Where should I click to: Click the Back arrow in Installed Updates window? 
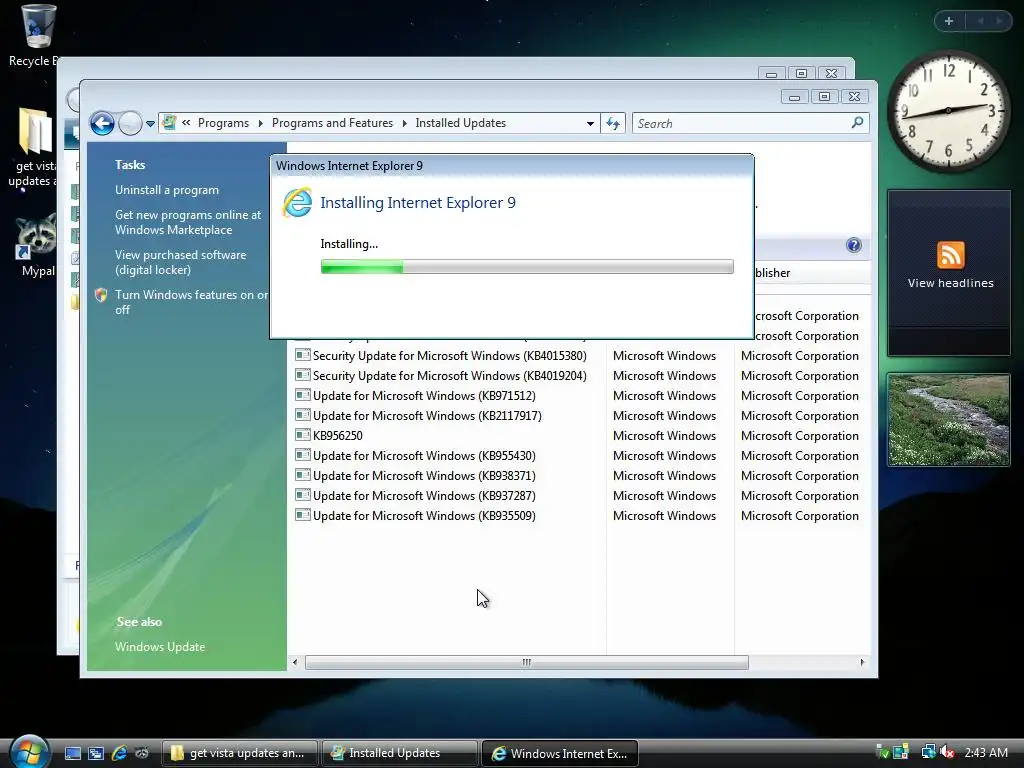pos(102,123)
